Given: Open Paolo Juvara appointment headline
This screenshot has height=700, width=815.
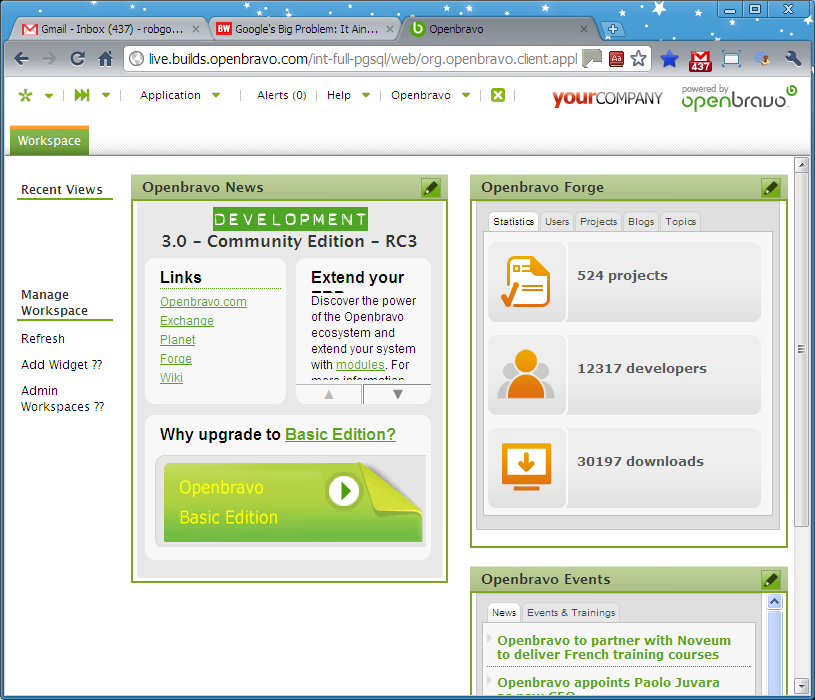Looking at the screenshot, I should coord(608,682).
